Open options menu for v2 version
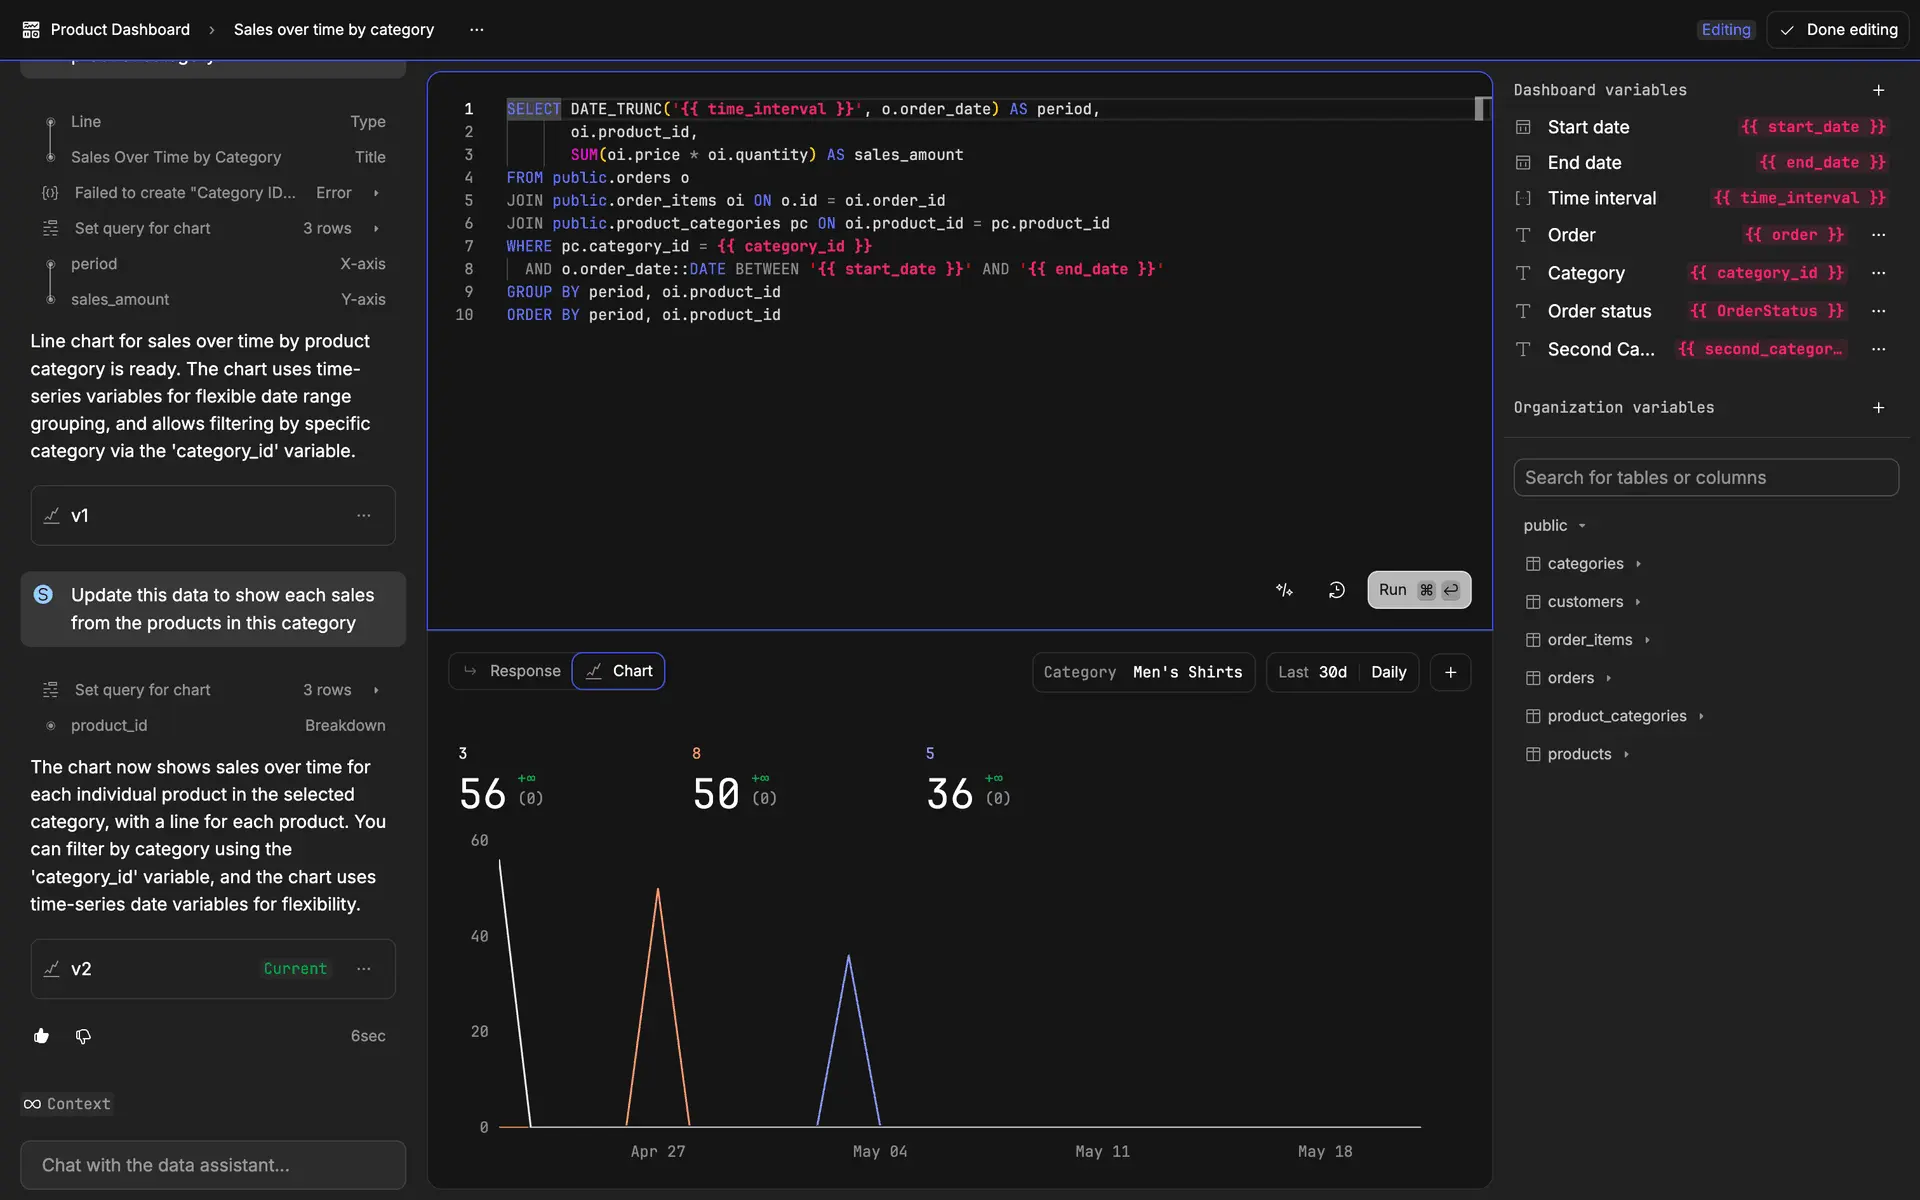 pos(364,969)
